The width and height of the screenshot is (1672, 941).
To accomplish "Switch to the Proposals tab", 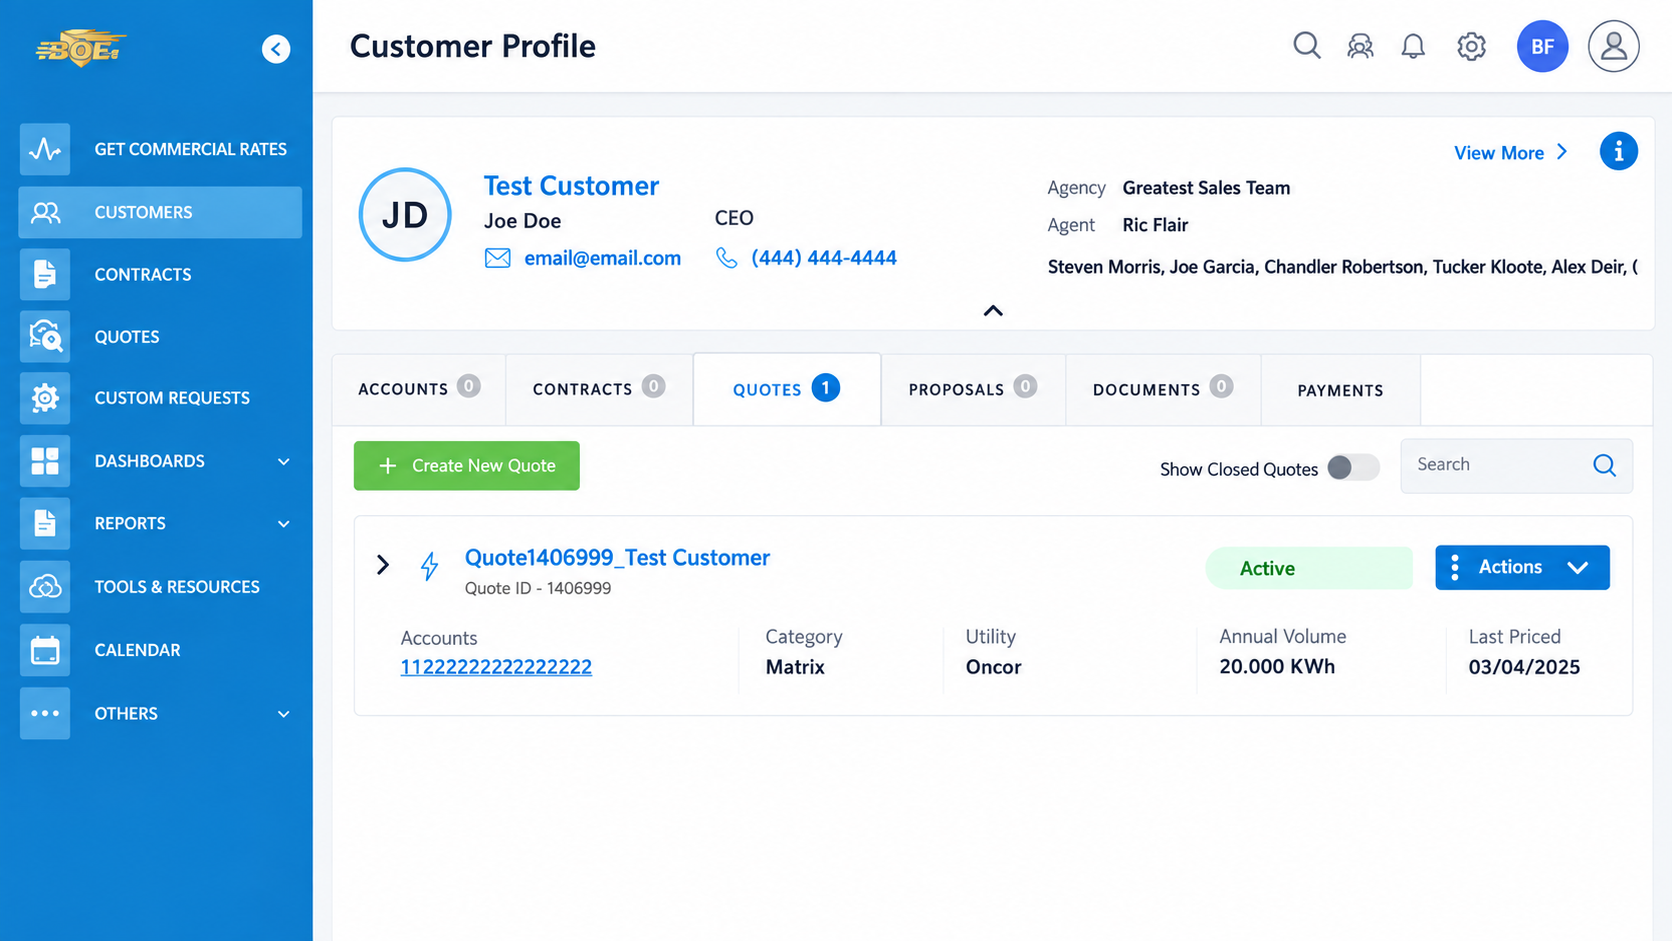I will [973, 389].
